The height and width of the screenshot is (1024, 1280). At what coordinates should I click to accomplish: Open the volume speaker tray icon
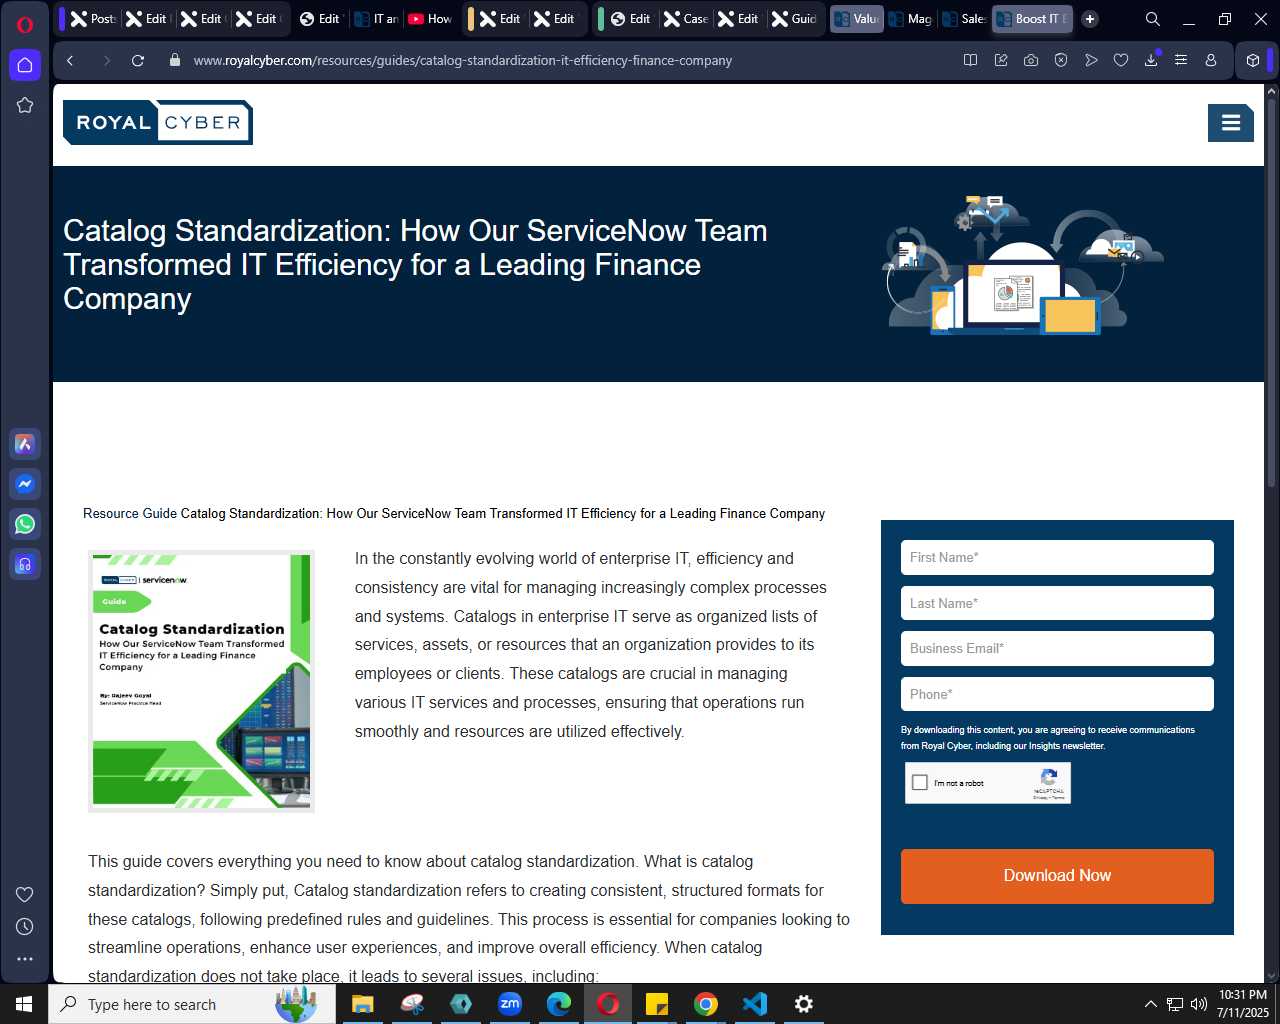tap(1199, 1004)
